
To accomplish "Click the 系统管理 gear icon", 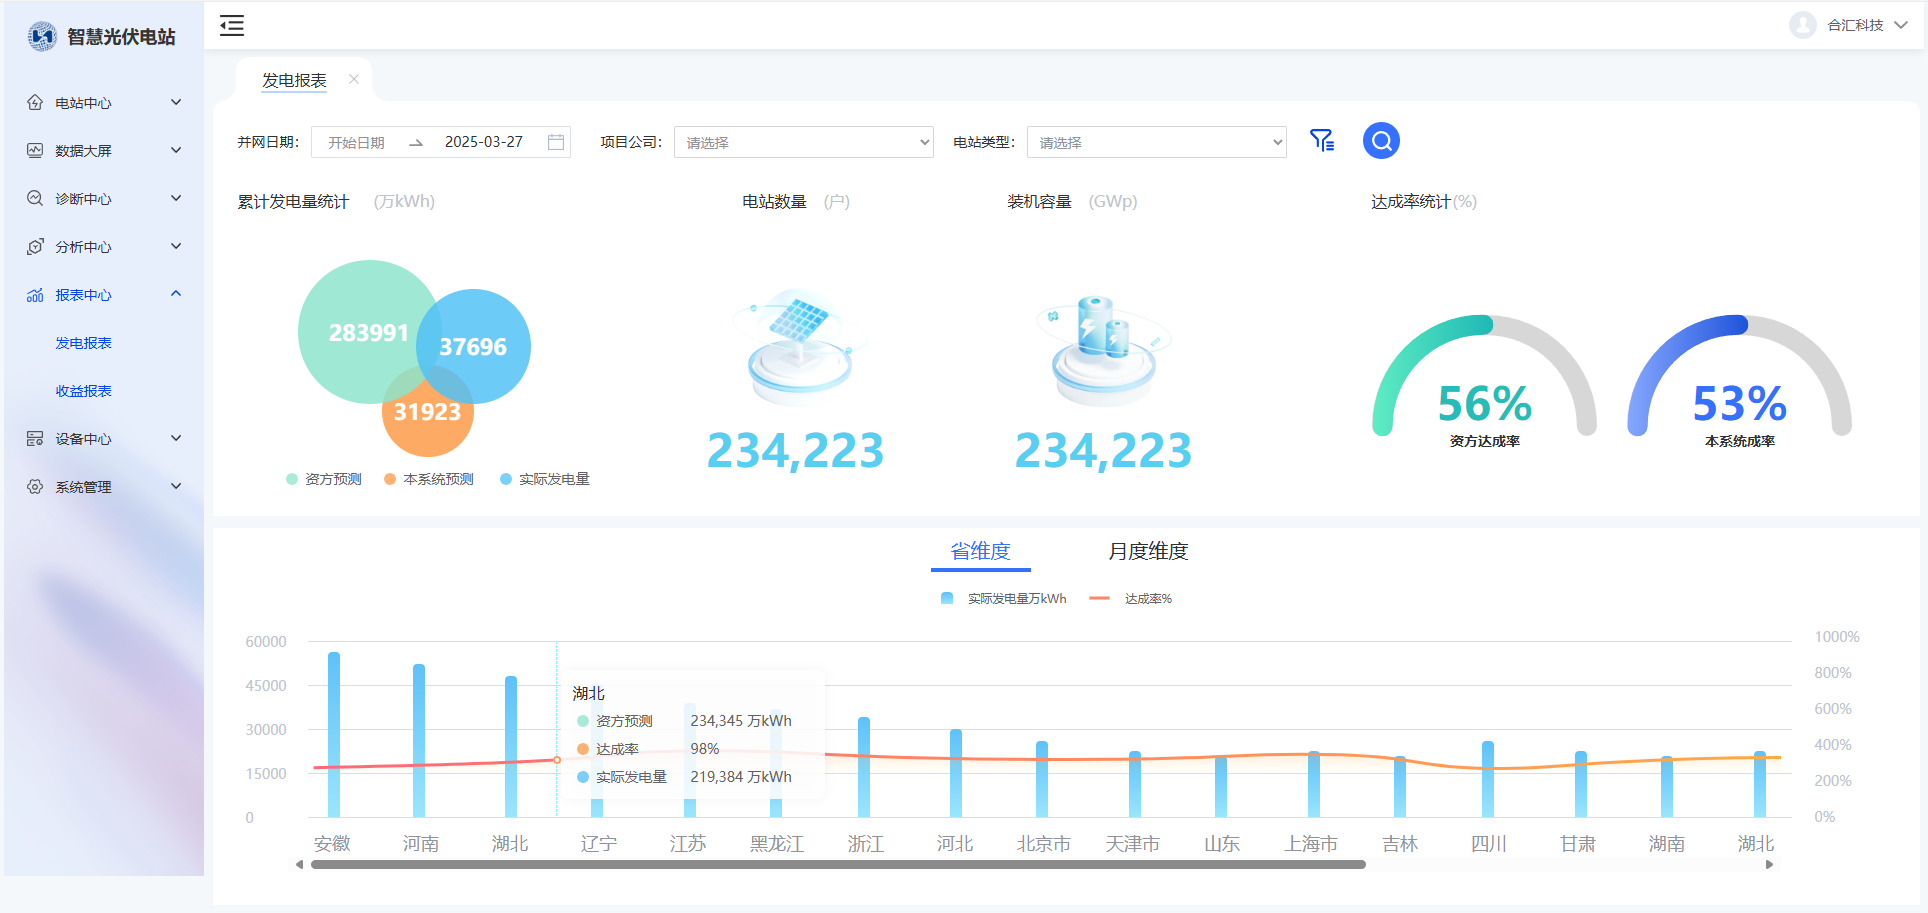I will coord(35,486).
